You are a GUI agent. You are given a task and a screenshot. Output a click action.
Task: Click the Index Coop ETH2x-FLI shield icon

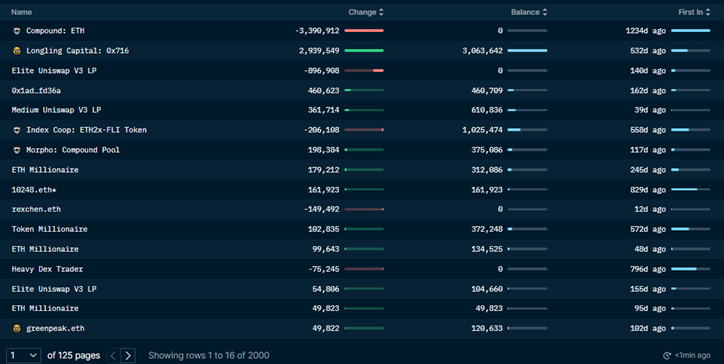[17, 130]
